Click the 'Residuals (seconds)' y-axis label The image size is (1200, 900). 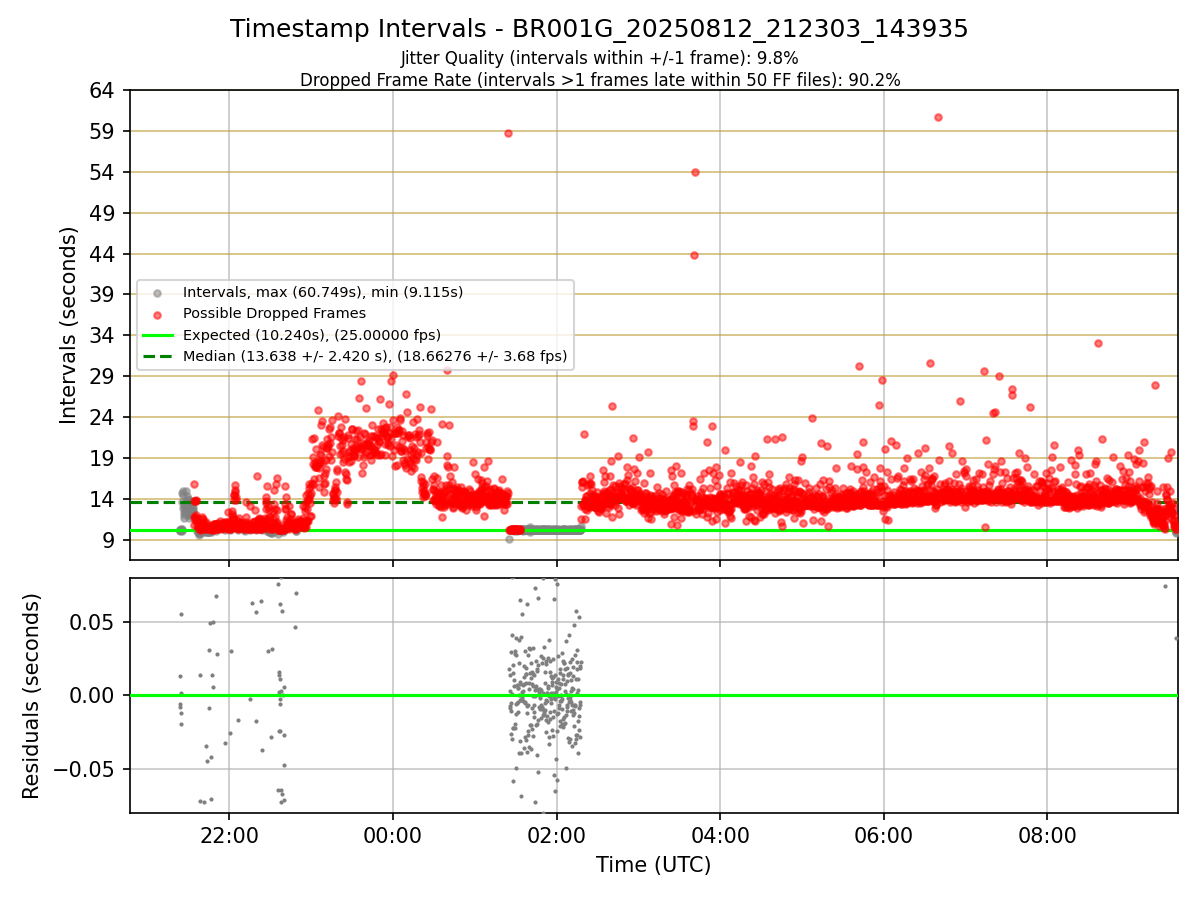(x=31, y=696)
